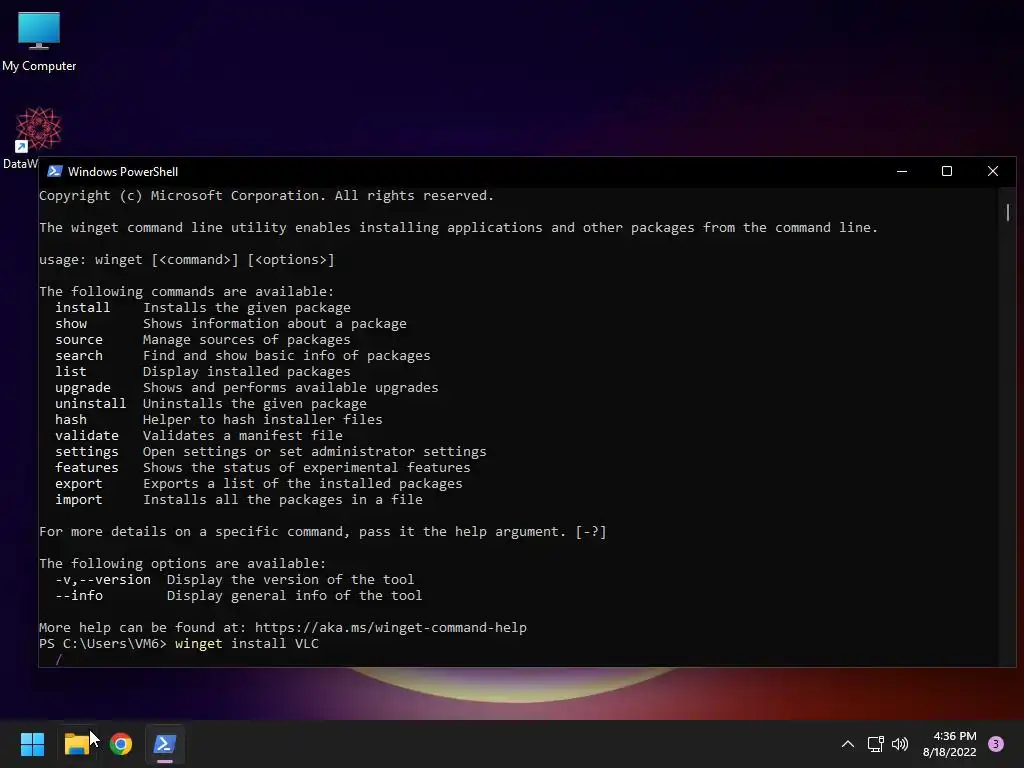Close the Windows PowerShell window
The image size is (1024, 768).
point(993,171)
